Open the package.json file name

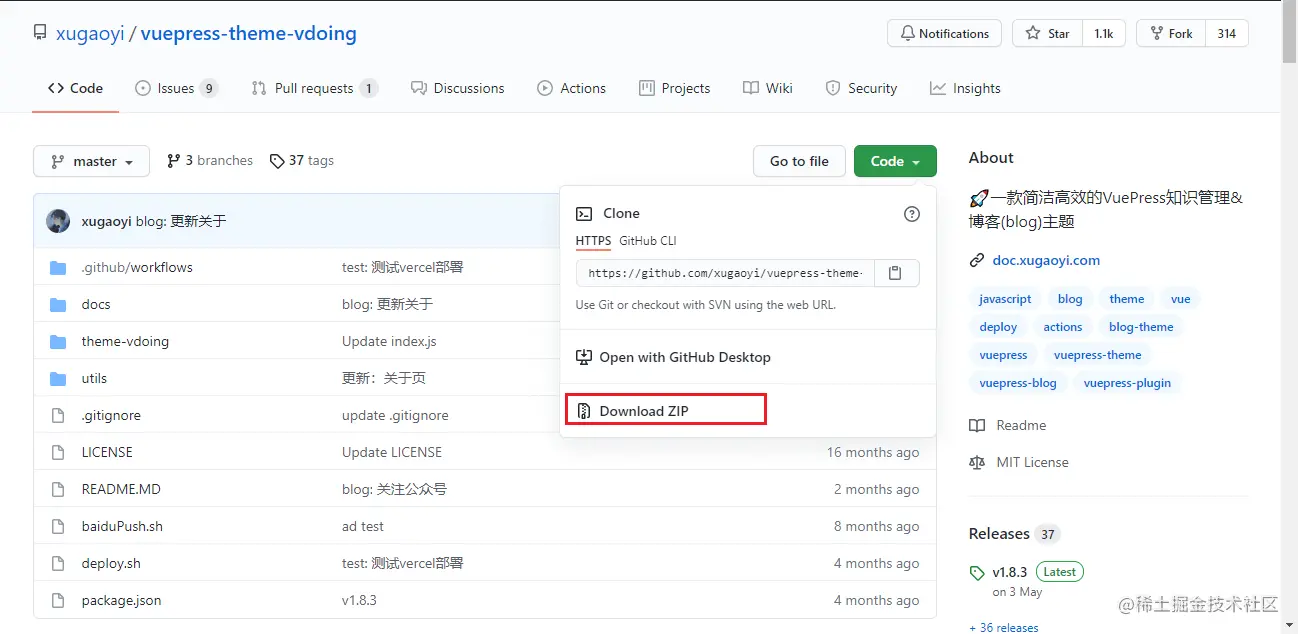pos(121,600)
